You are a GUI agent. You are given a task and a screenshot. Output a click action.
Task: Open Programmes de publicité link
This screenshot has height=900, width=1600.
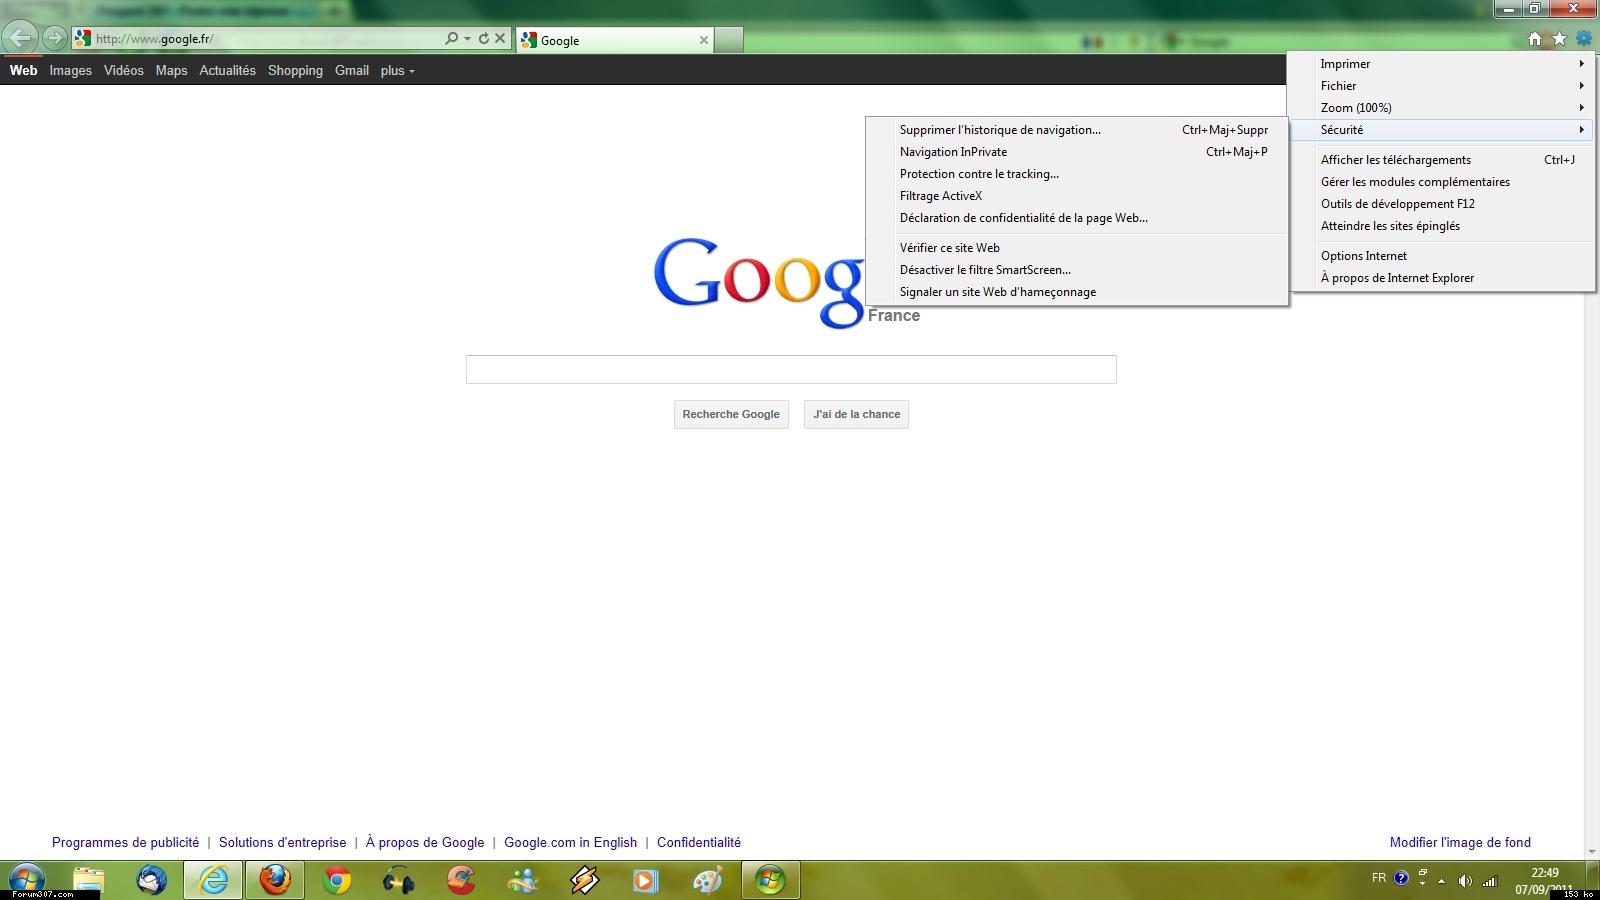125,843
